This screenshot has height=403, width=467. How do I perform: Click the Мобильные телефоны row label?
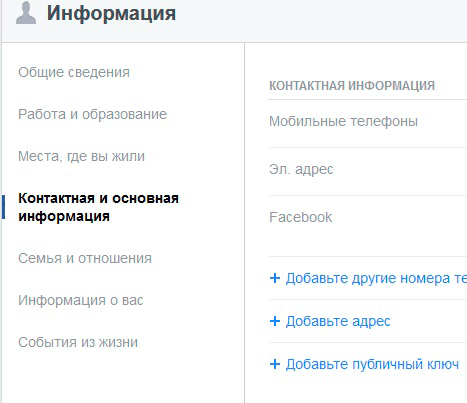pyautogui.click(x=343, y=121)
